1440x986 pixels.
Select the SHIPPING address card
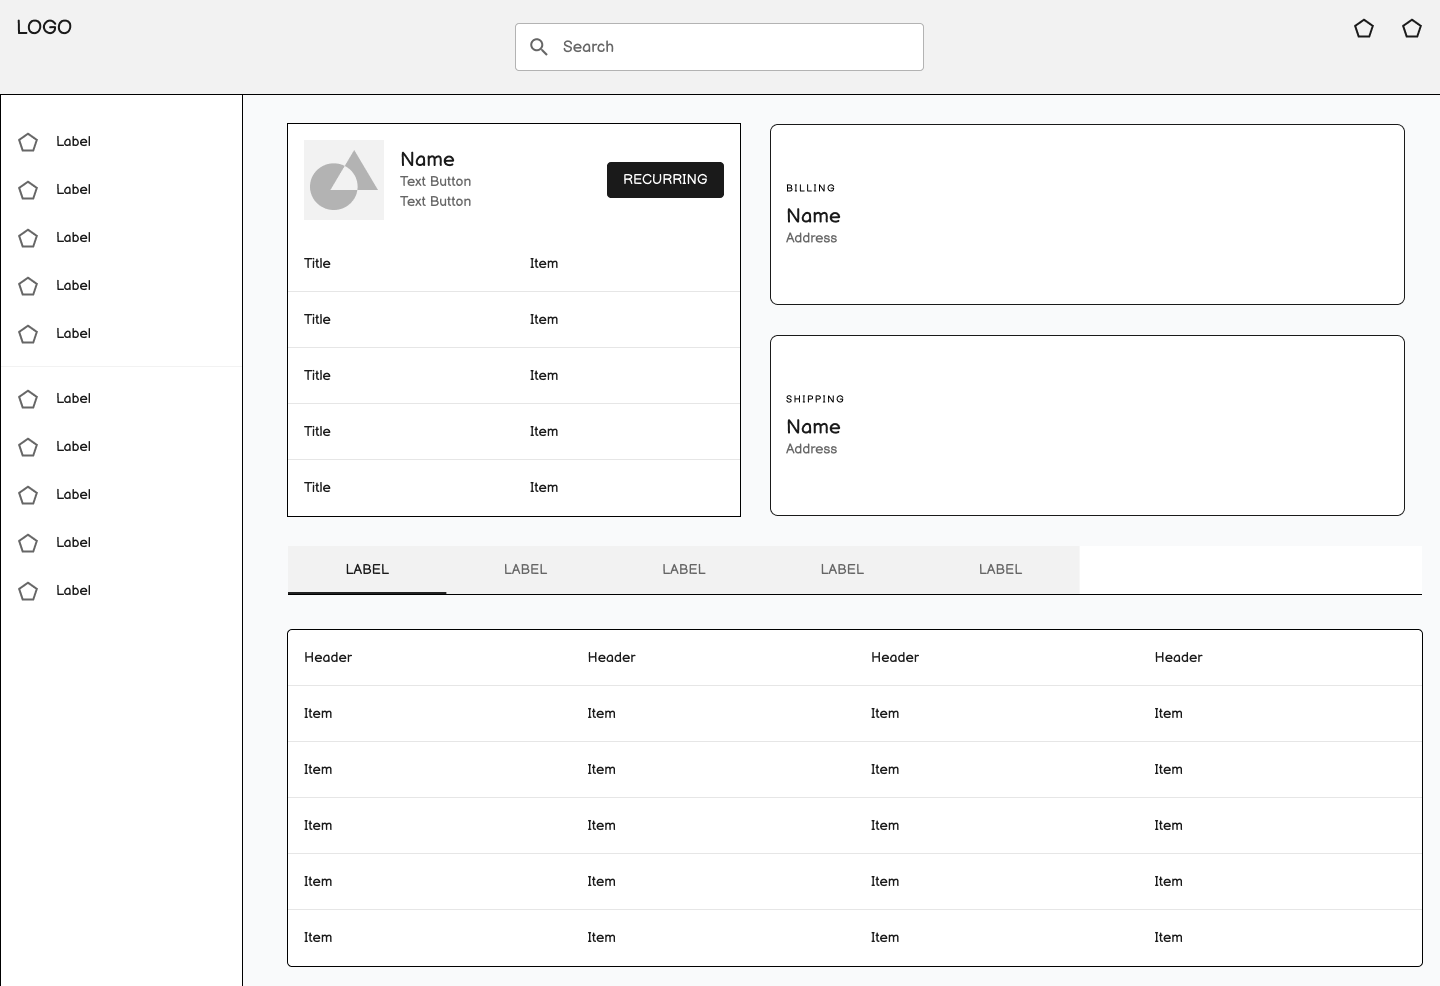click(x=1087, y=425)
